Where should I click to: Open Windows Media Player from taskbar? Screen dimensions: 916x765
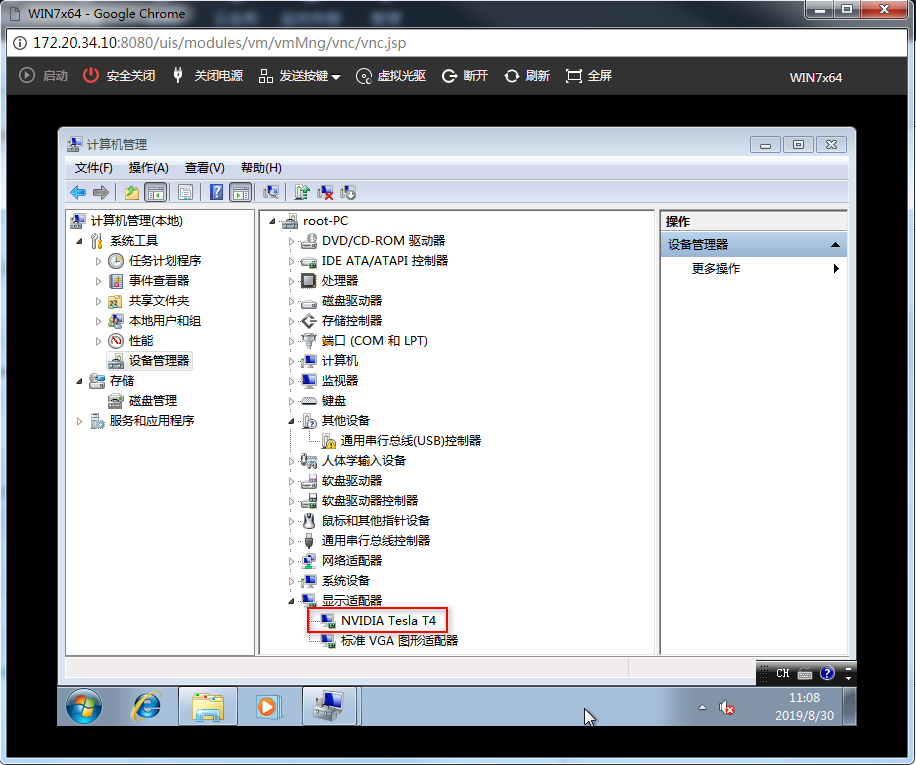coord(266,706)
